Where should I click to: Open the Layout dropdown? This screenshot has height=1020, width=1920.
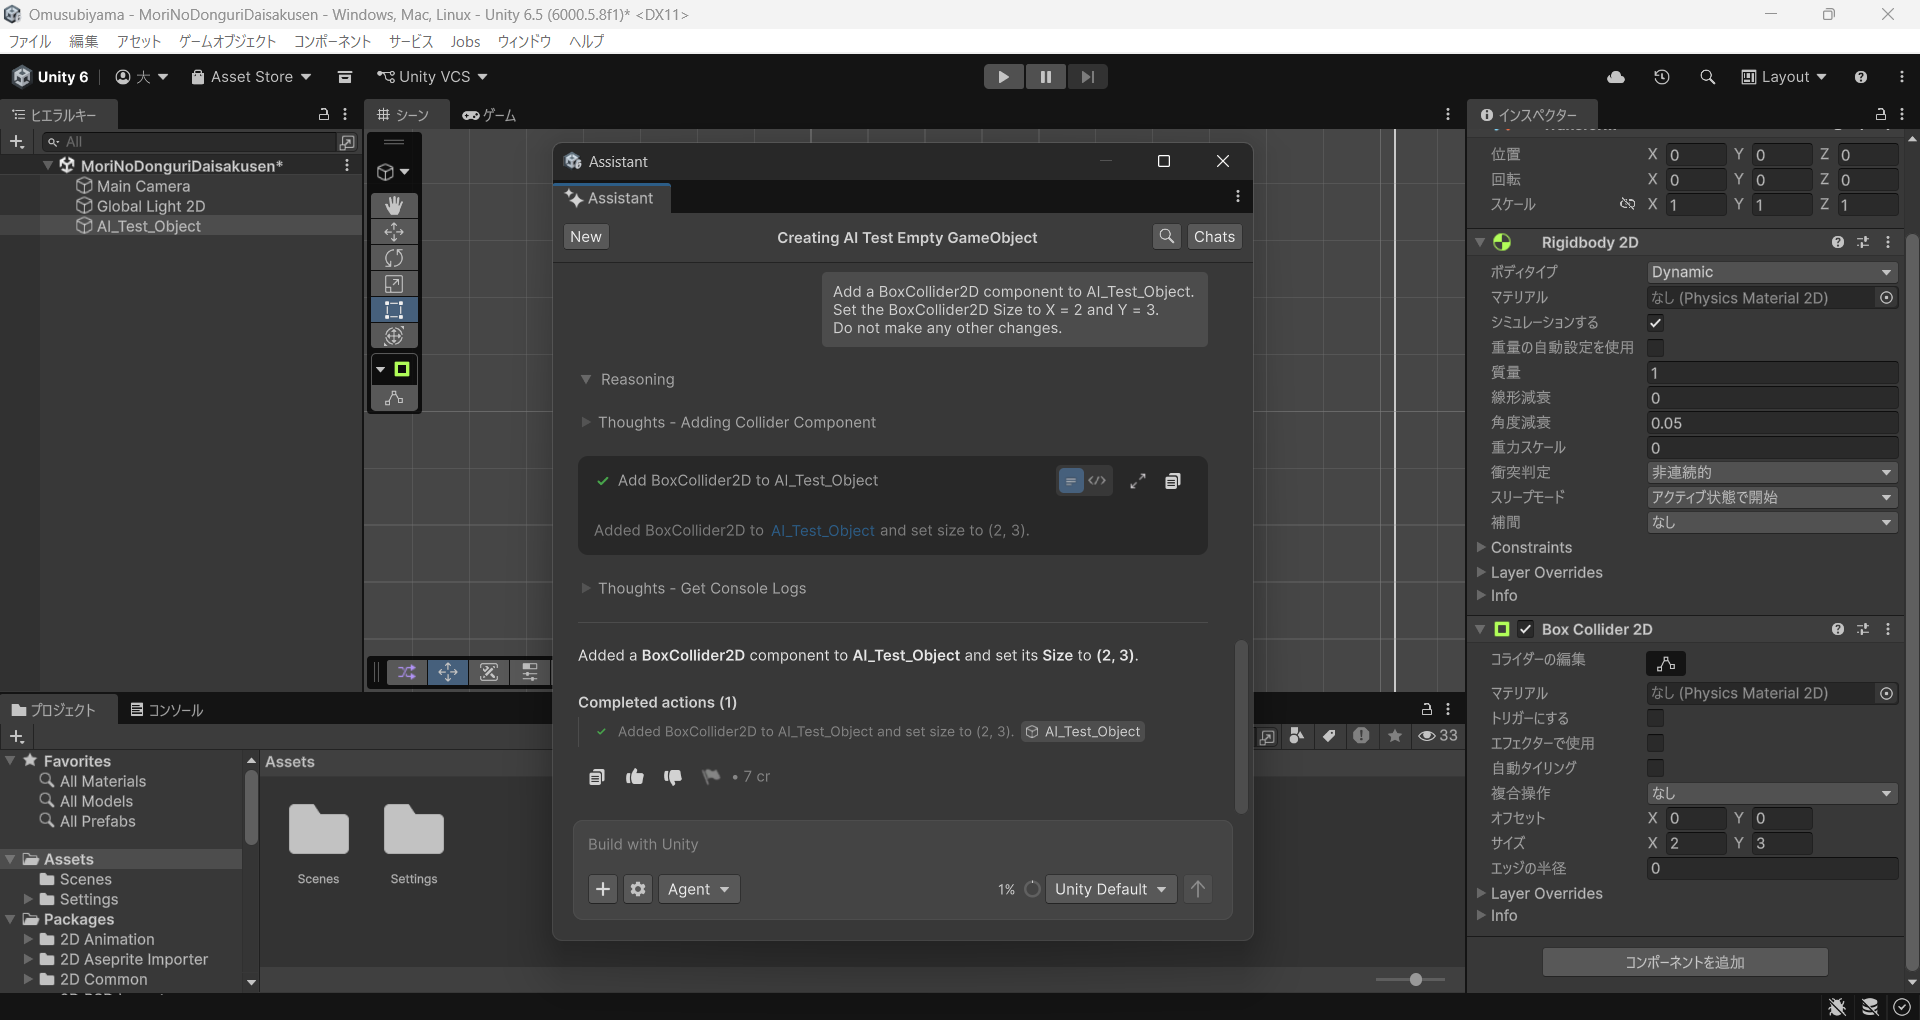pos(1784,77)
